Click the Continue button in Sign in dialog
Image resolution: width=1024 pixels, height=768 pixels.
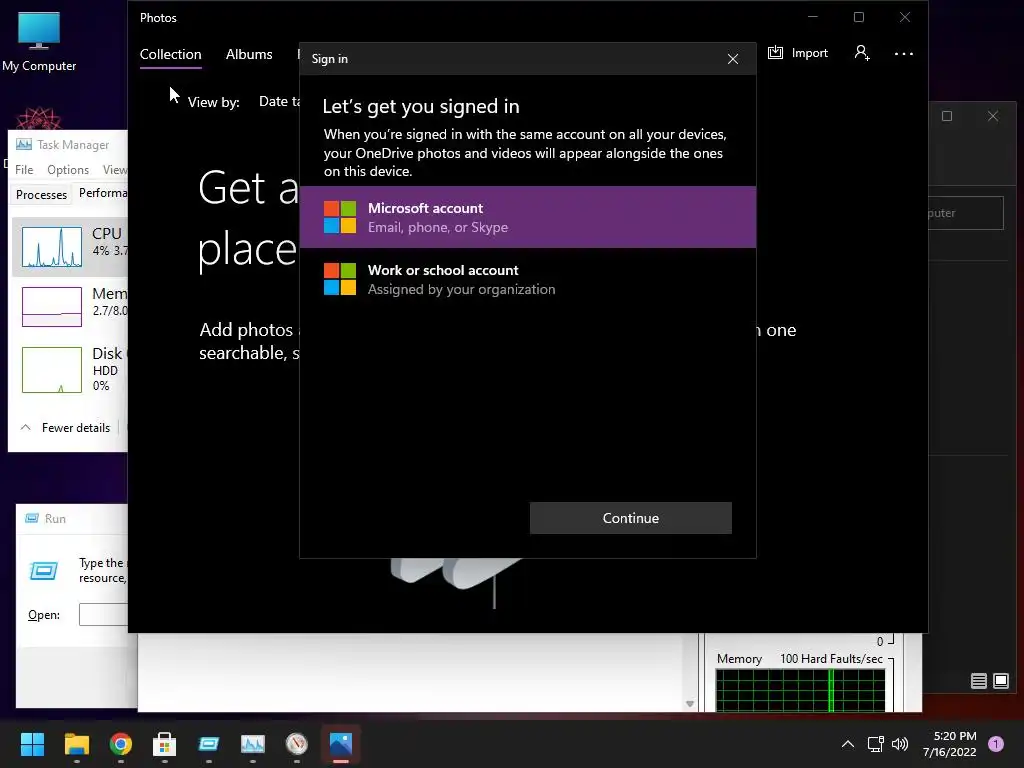pos(630,518)
